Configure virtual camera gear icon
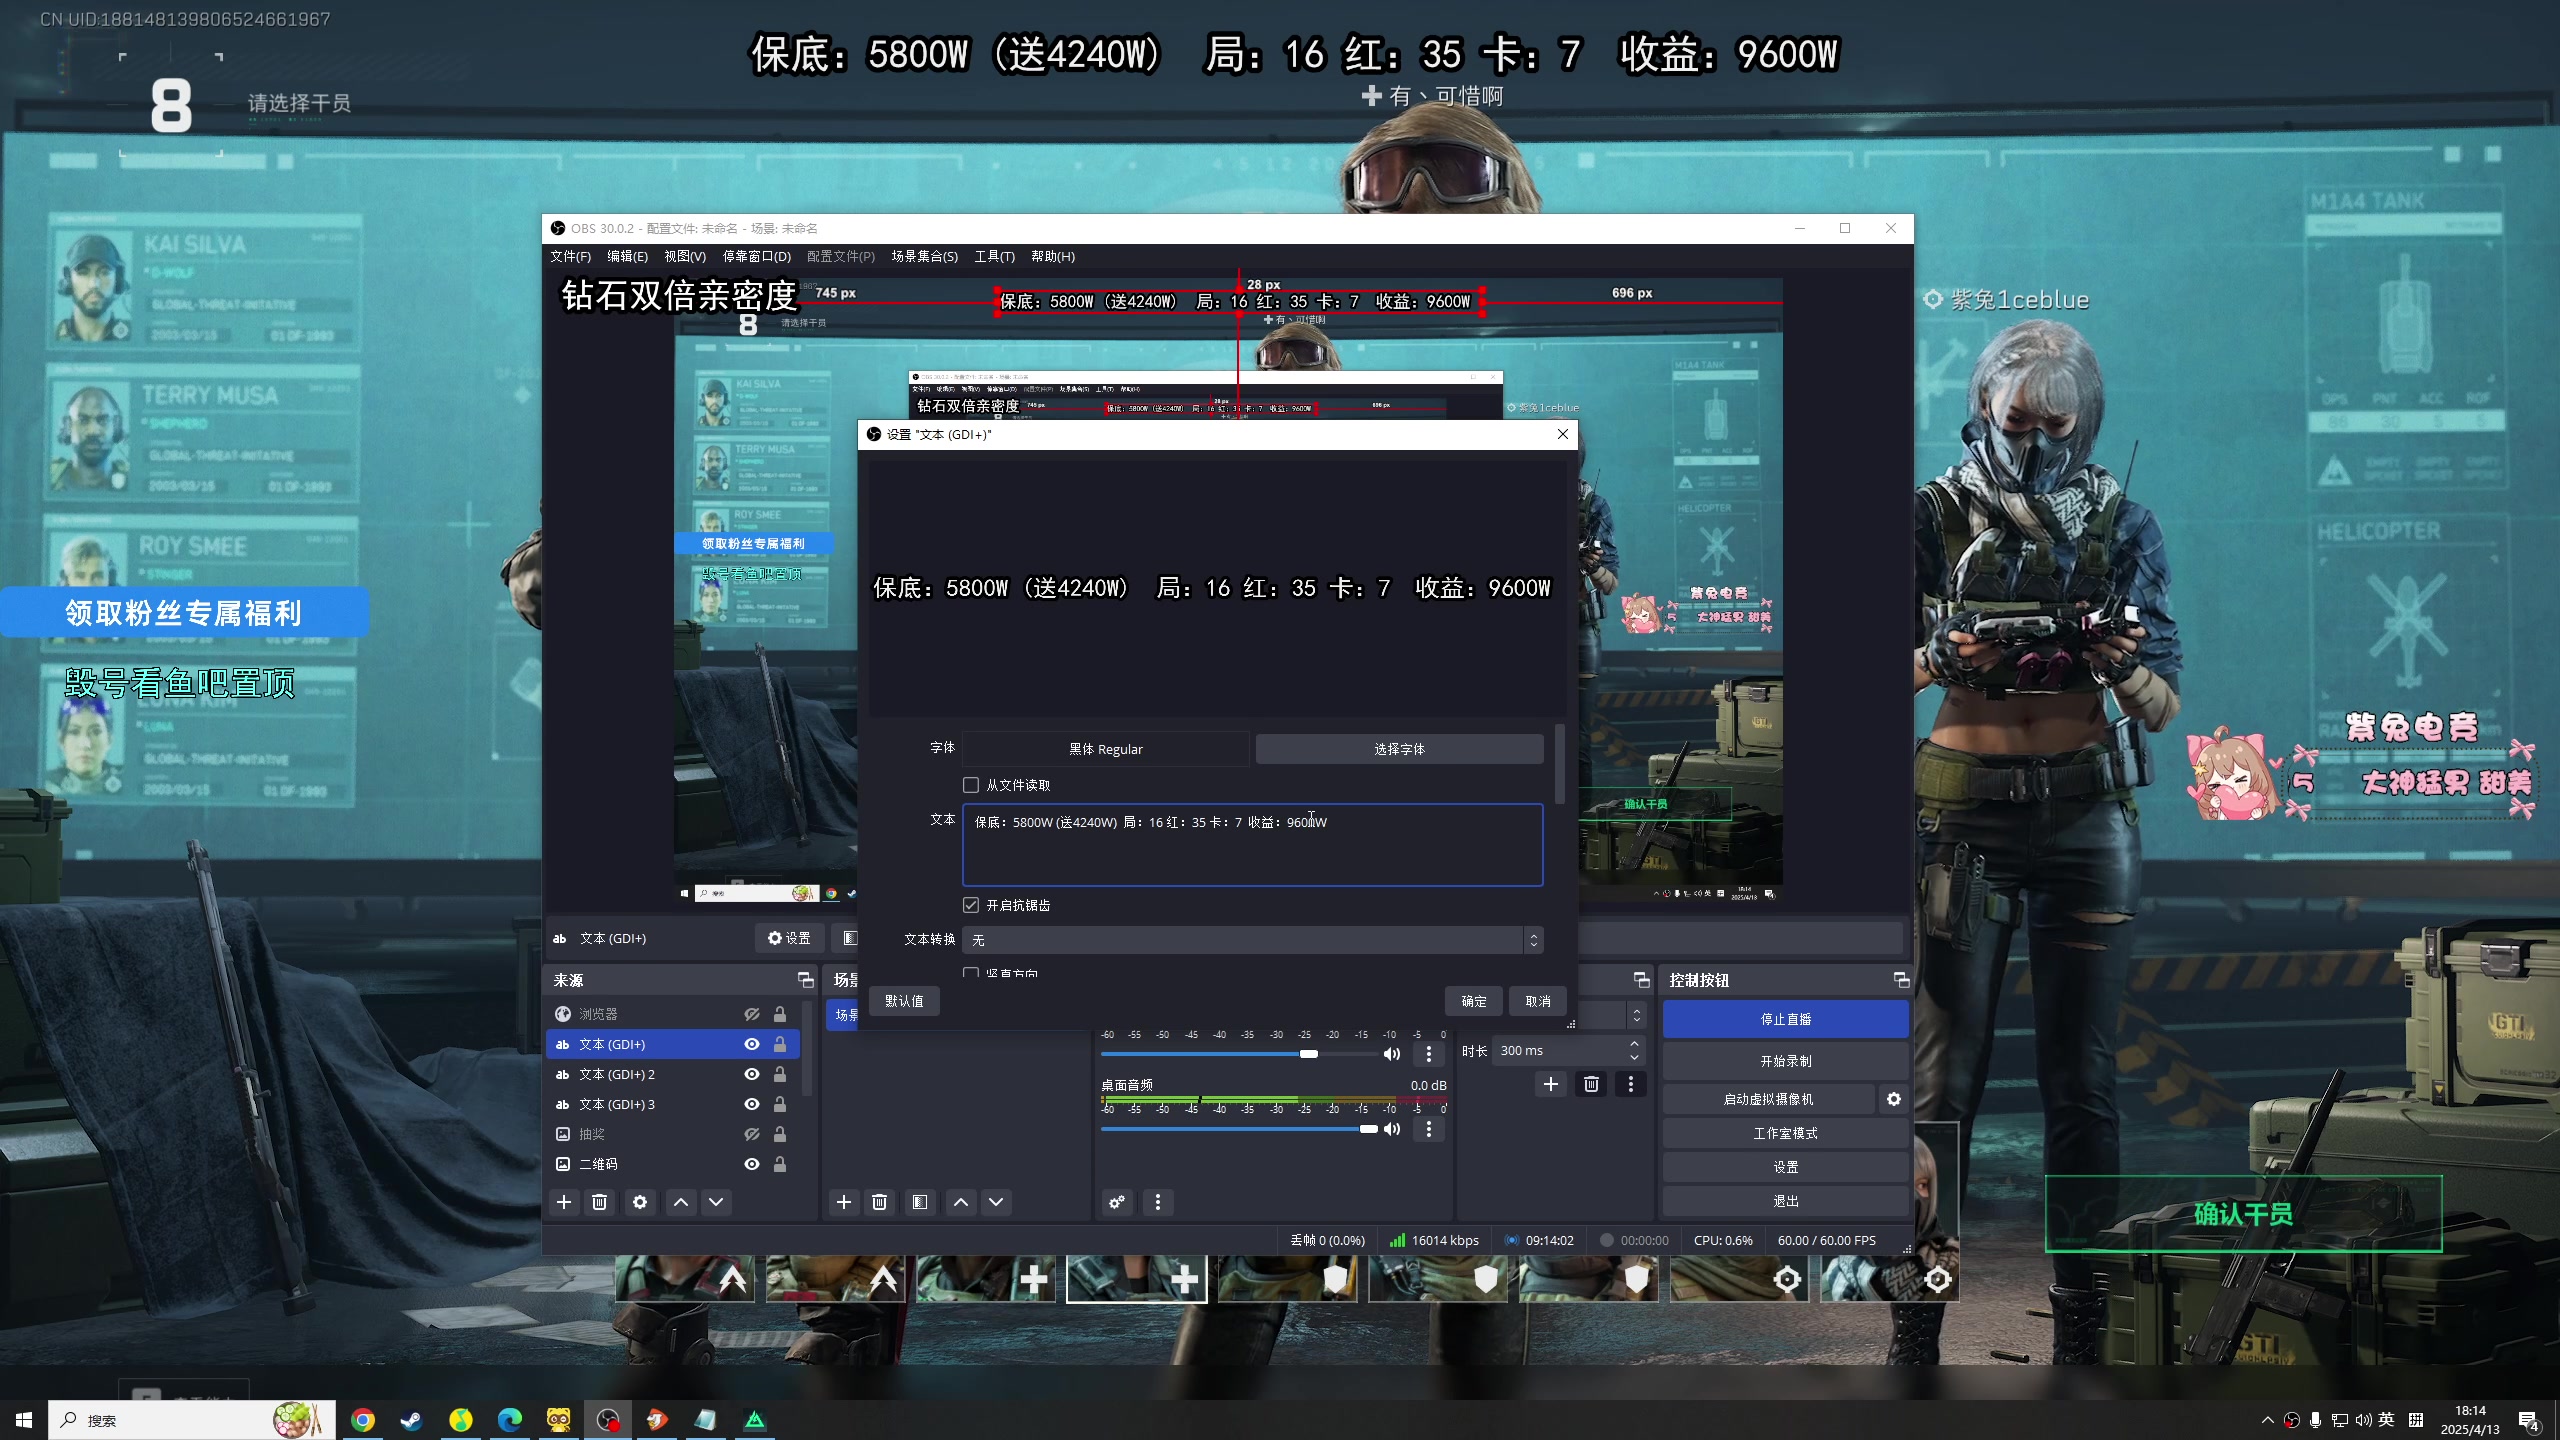 point(1894,1099)
